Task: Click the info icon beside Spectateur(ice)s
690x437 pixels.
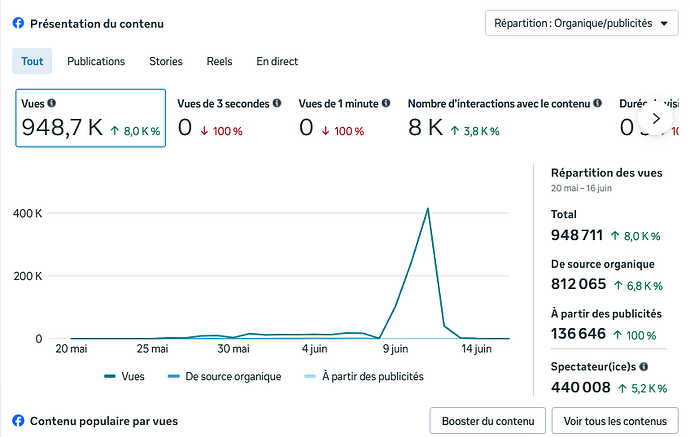Action: click(x=643, y=366)
